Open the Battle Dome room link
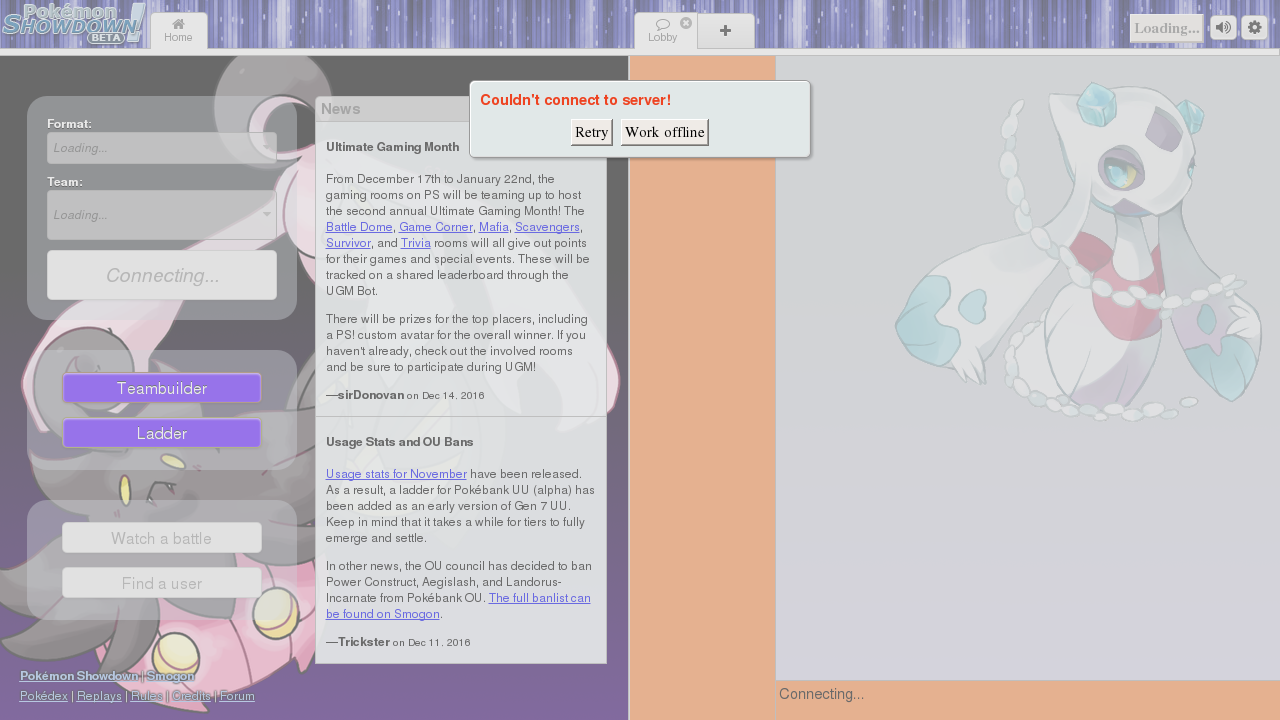The image size is (1280, 720). click(x=359, y=227)
